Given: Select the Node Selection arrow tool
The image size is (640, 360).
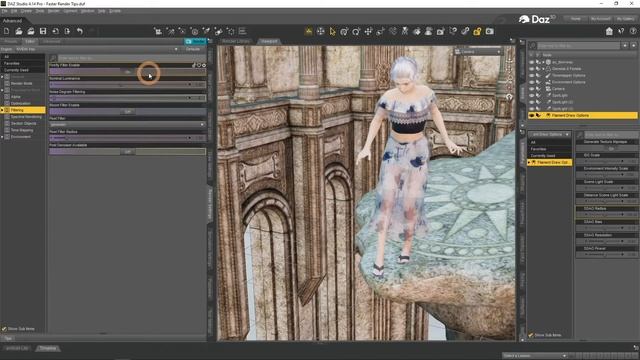Looking at the screenshot, I should [332, 31].
